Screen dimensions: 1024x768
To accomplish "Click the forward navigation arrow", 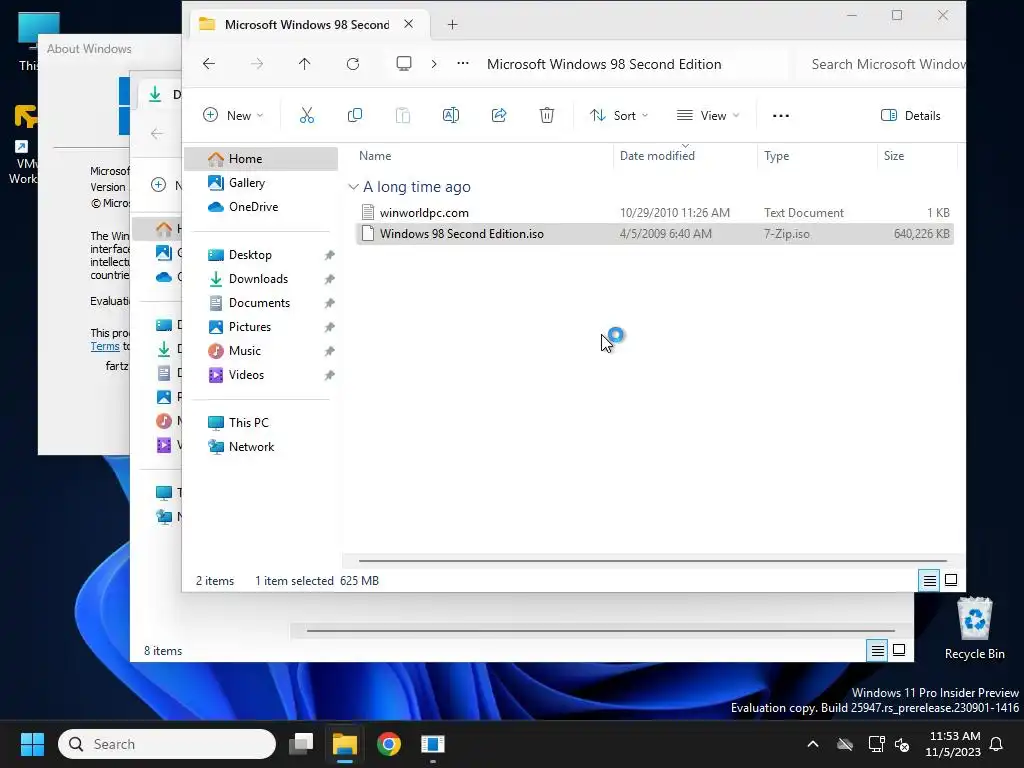I will pos(257,63).
